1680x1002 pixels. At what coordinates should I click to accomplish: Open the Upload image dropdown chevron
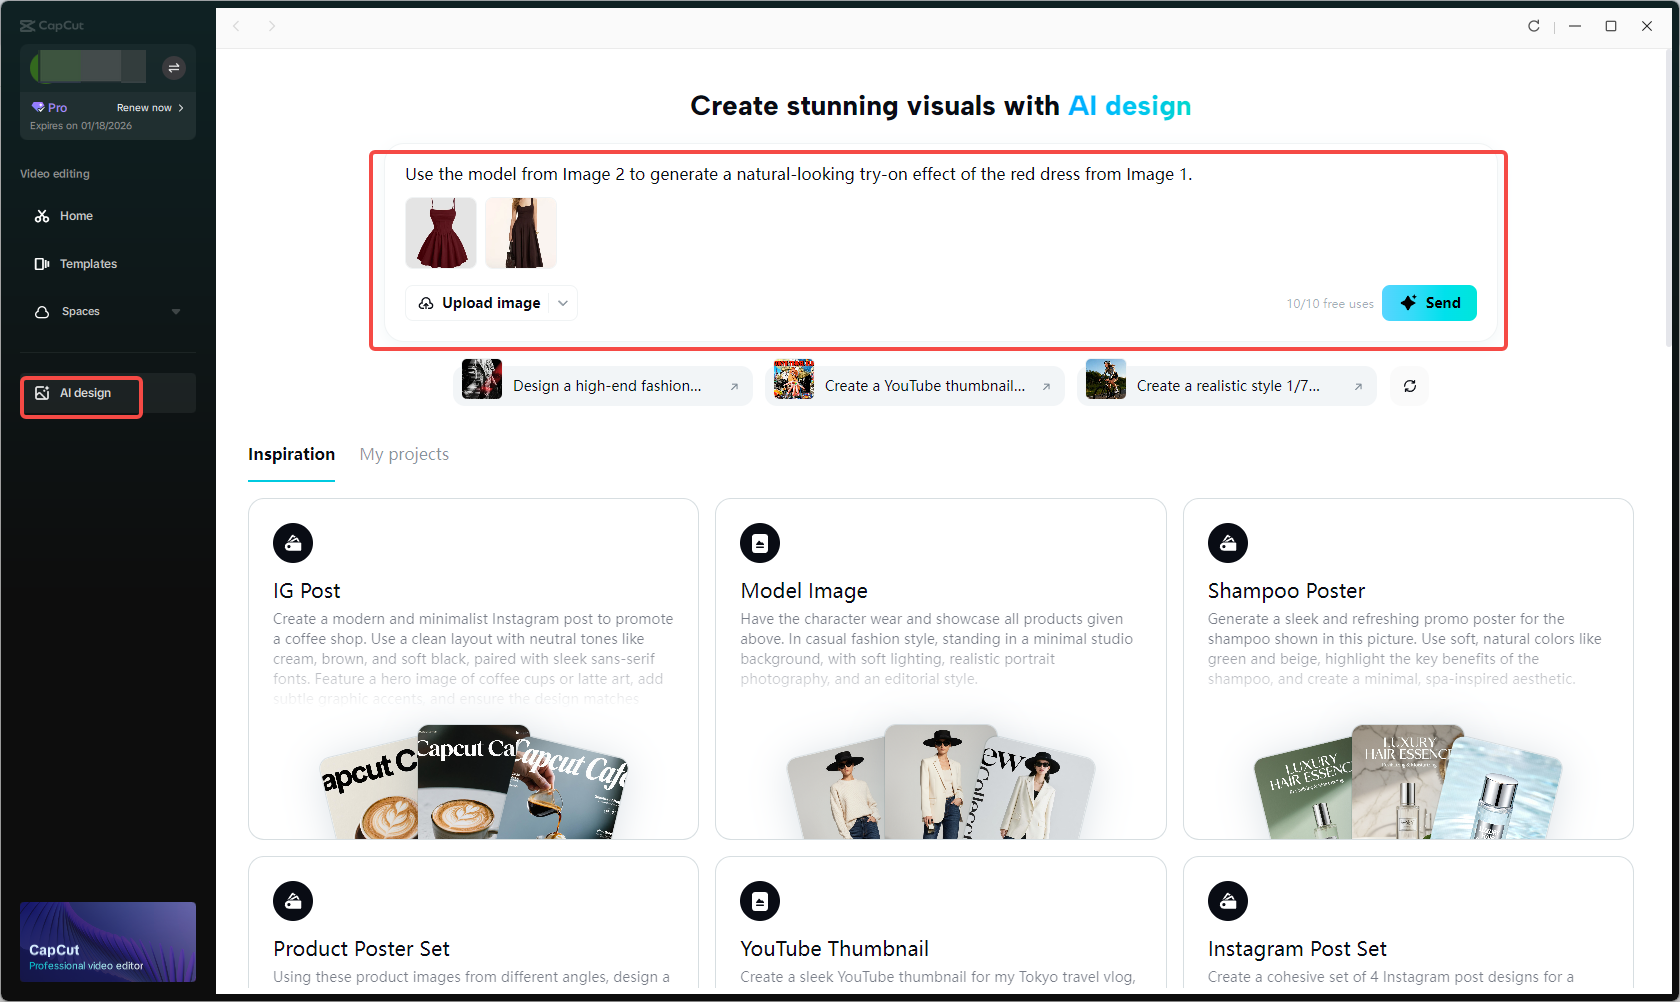(x=562, y=303)
